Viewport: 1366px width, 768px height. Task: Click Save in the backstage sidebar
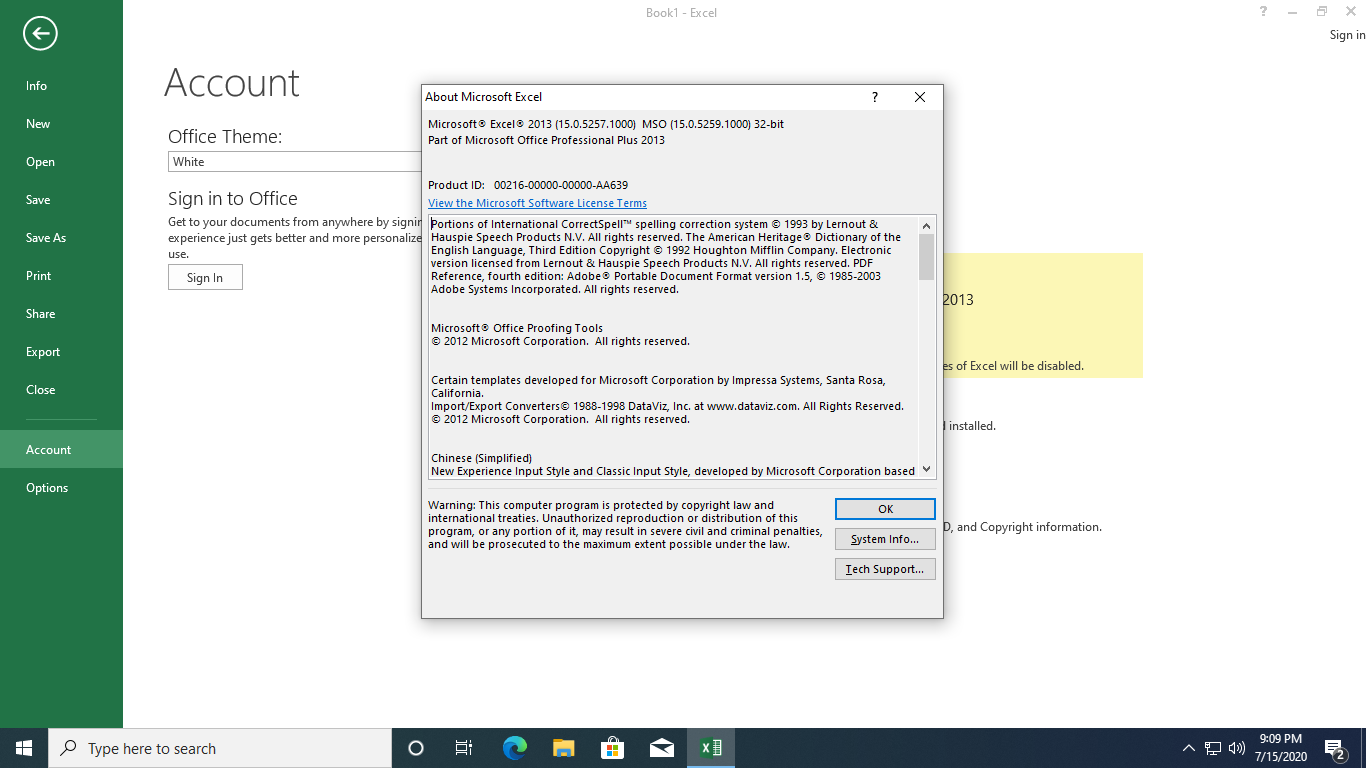(61, 200)
